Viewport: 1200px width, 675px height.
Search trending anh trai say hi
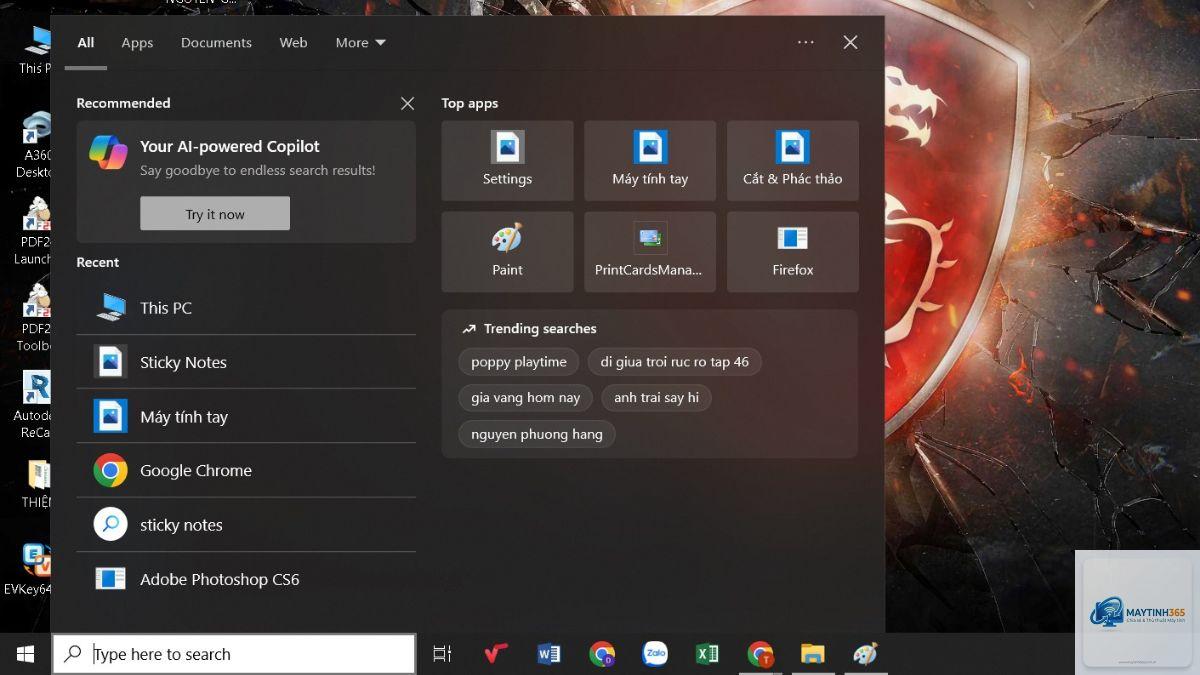656,397
